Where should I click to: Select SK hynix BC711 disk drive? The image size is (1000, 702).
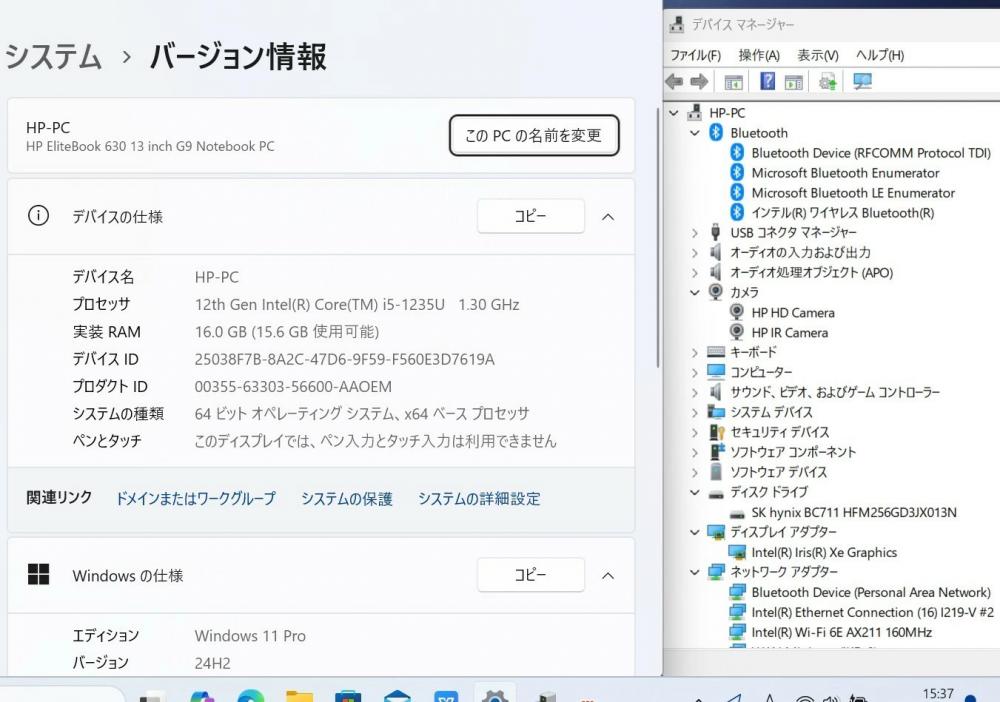point(854,512)
